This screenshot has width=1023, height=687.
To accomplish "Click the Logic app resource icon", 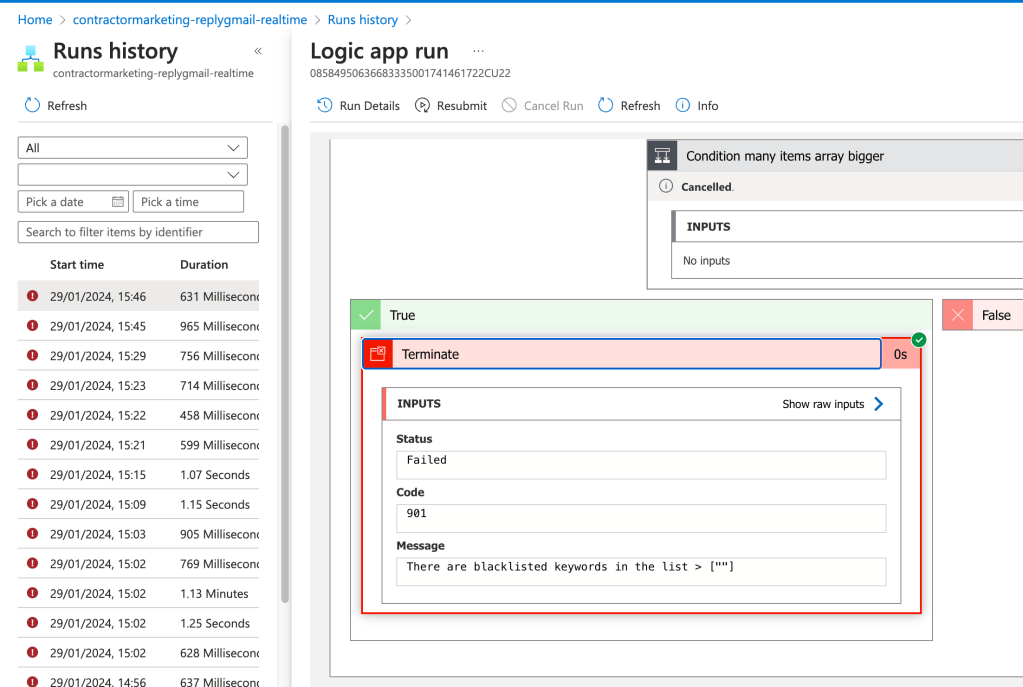I will [31, 58].
